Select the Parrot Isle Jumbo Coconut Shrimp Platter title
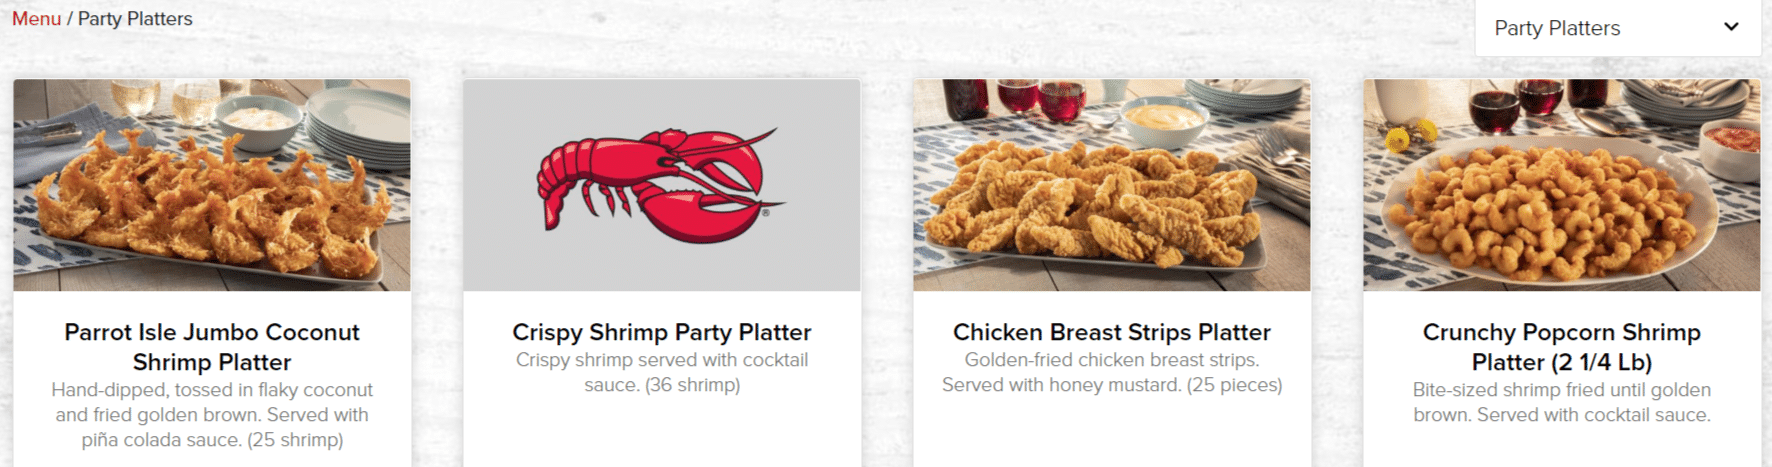The image size is (1772, 467). click(212, 347)
